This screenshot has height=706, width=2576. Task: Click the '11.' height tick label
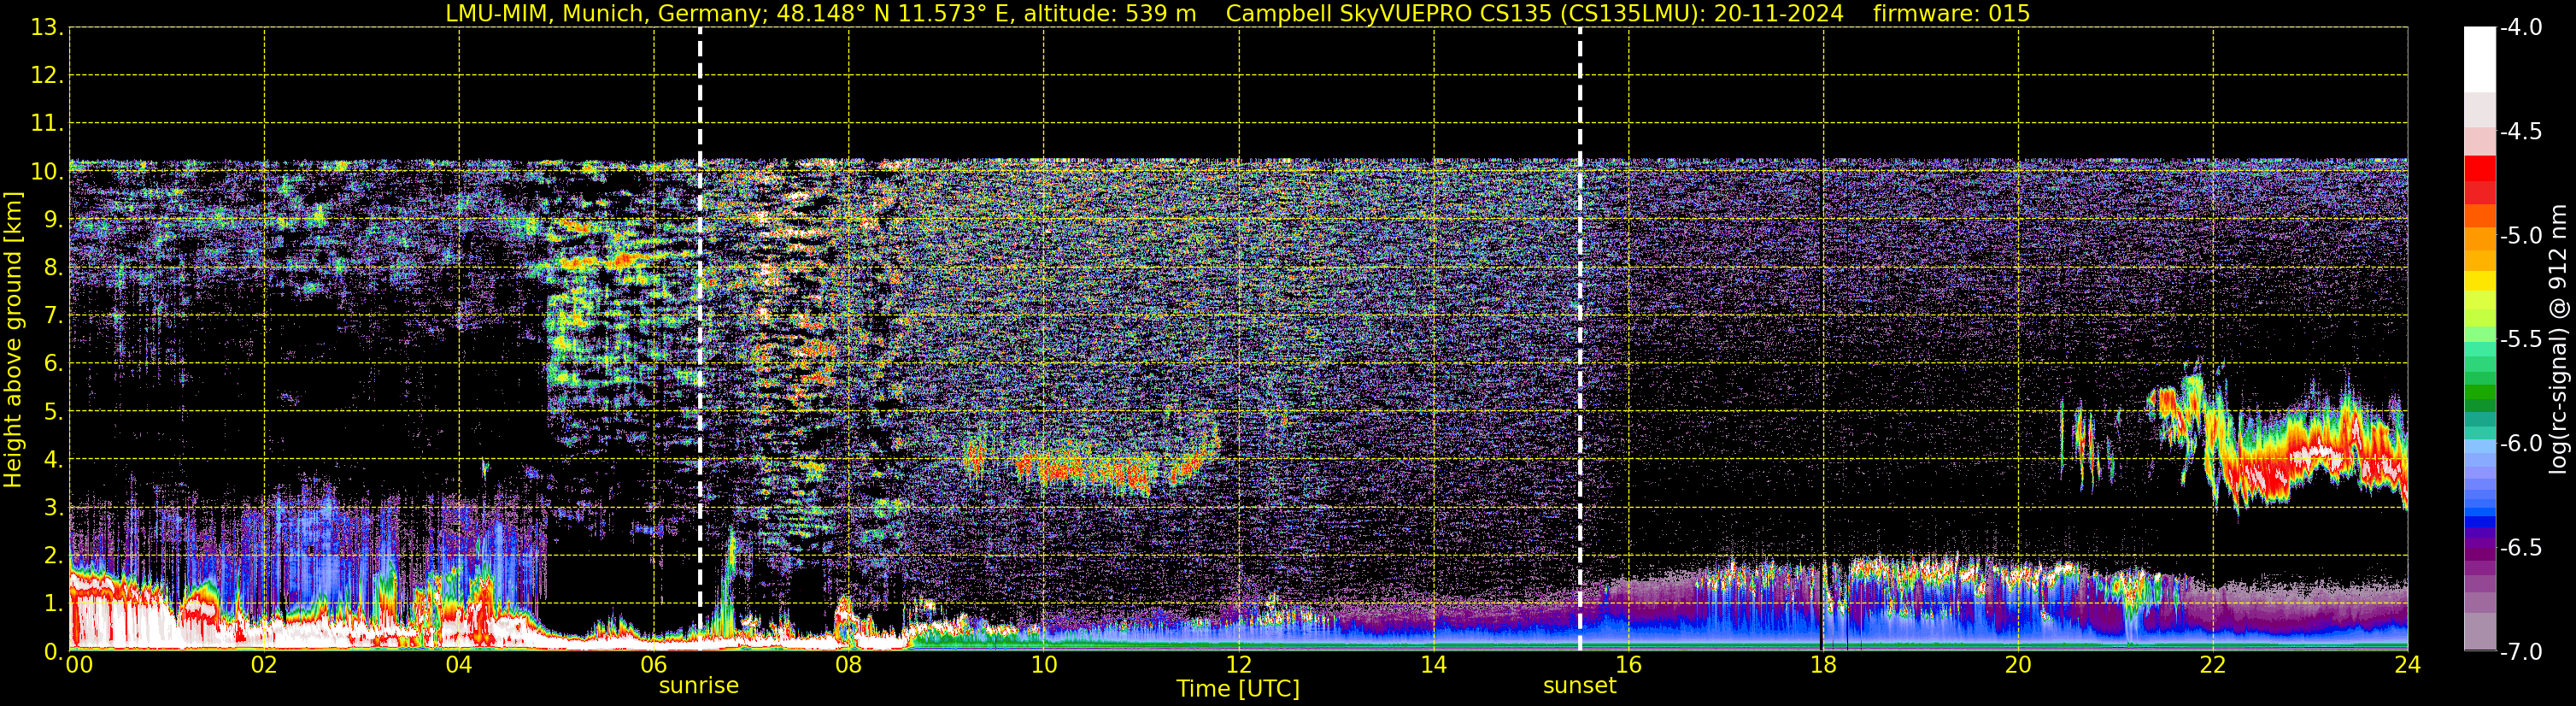(46, 123)
